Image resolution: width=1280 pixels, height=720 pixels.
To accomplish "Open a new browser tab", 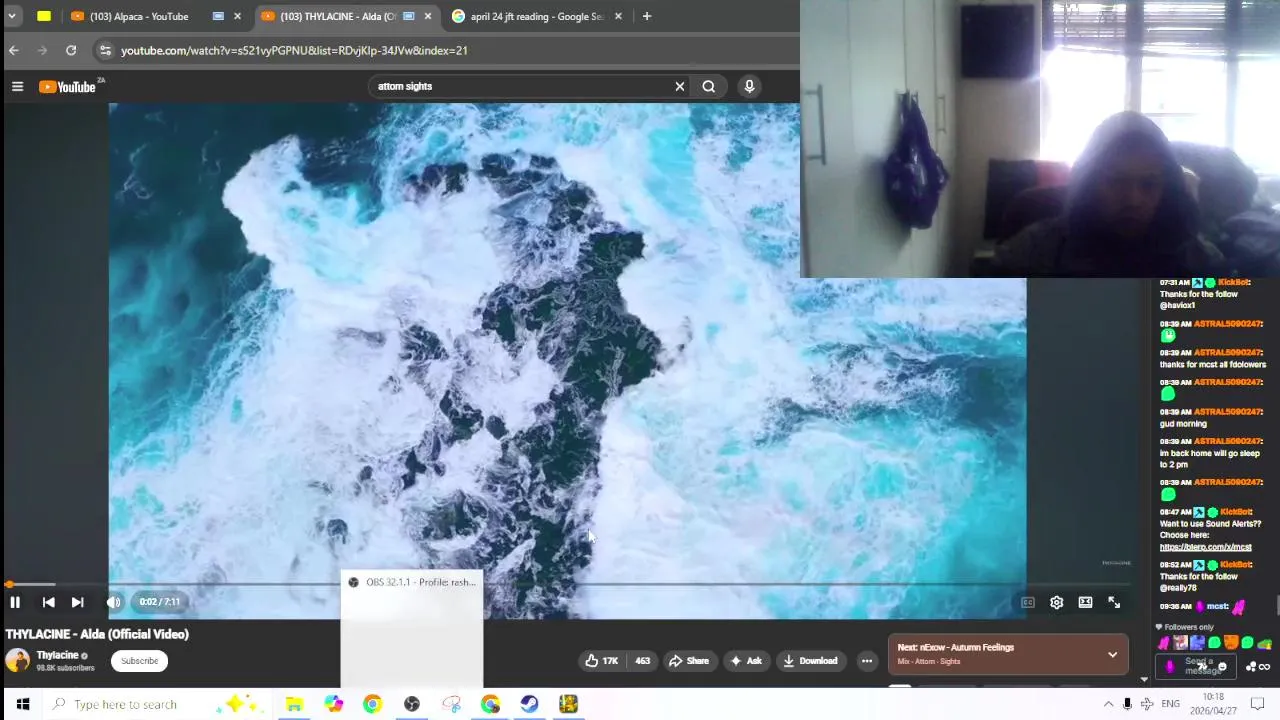I will point(647,16).
